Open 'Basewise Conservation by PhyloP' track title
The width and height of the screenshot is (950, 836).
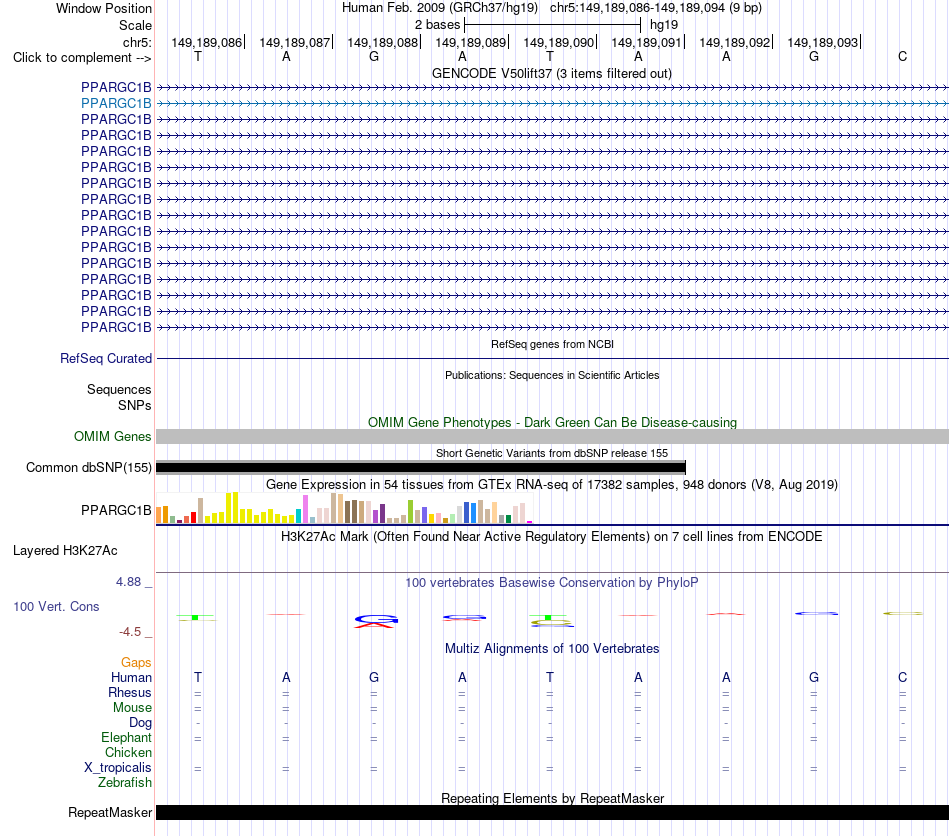[x=552, y=583]
